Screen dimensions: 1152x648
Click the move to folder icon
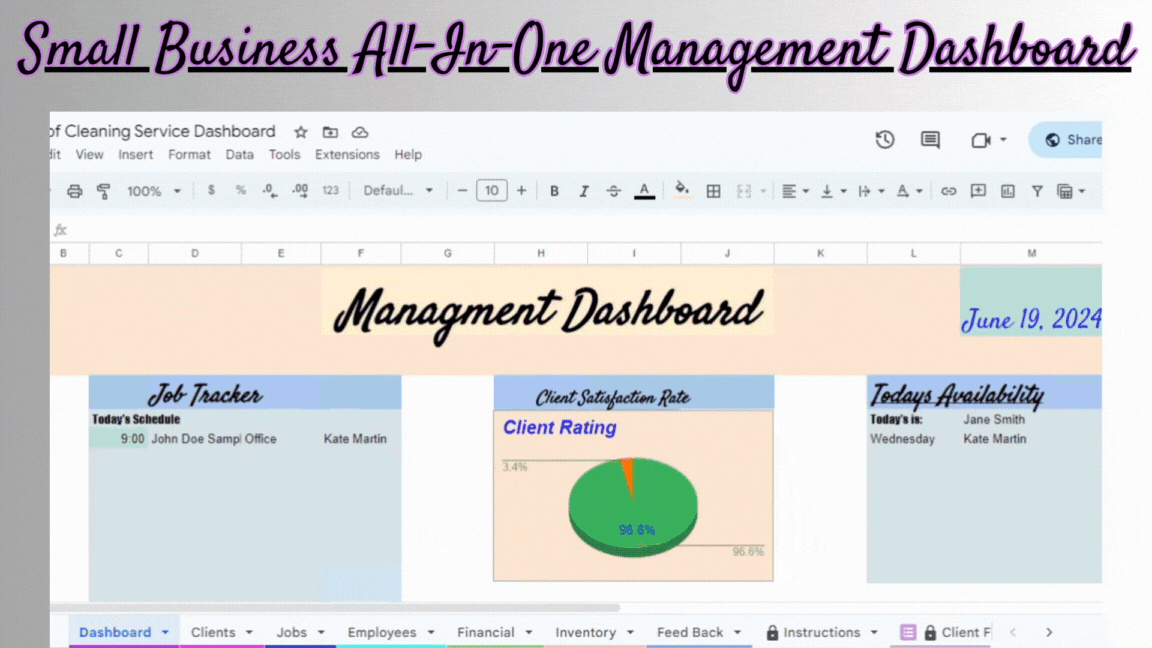coord(330,132)
